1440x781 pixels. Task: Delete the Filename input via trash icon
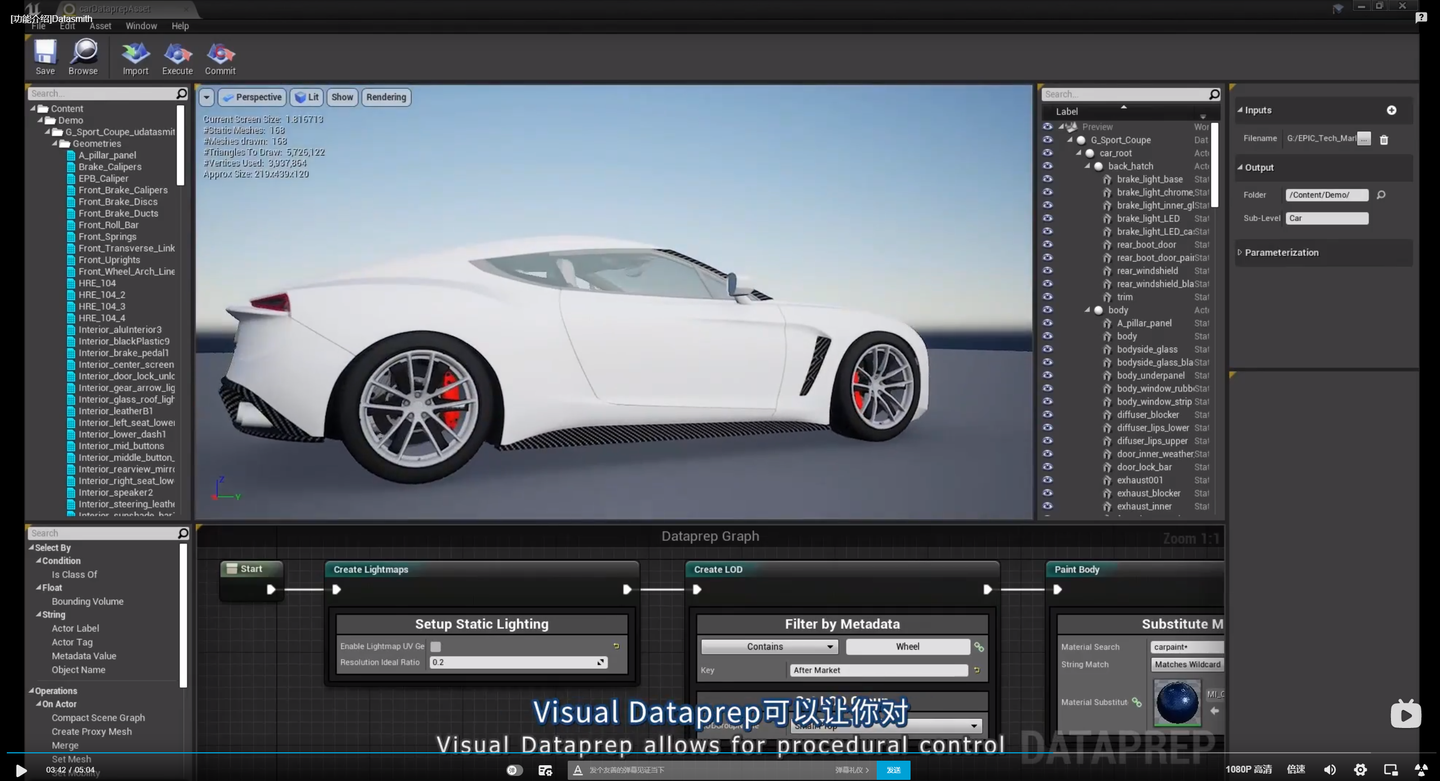(1384, 139)
